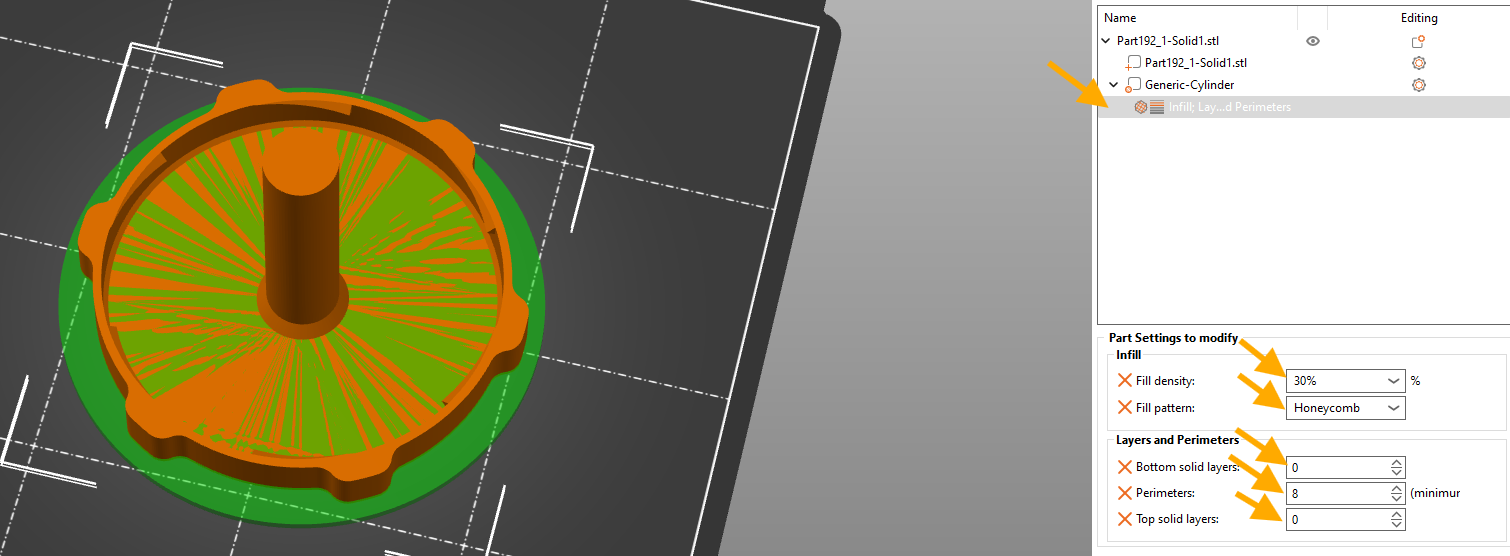Click the infill icon on Infill; Lay...d Perimeters row
The height and width of the screenshot is (556, 1510).
[x=1141, y=107]
